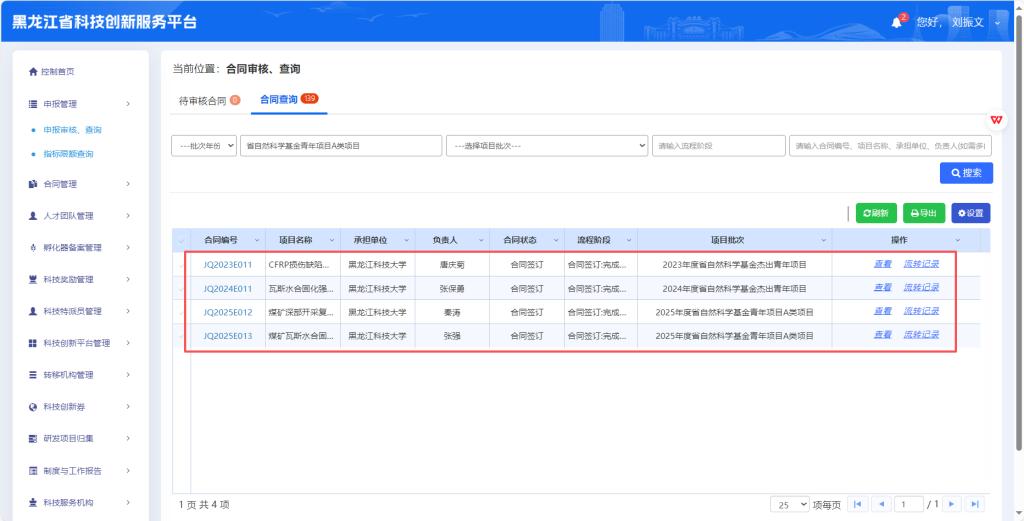Open the rows-per-page dropdown showing 25
The width and height of the screenshot is (1024, 521).
tap(789, 504)
